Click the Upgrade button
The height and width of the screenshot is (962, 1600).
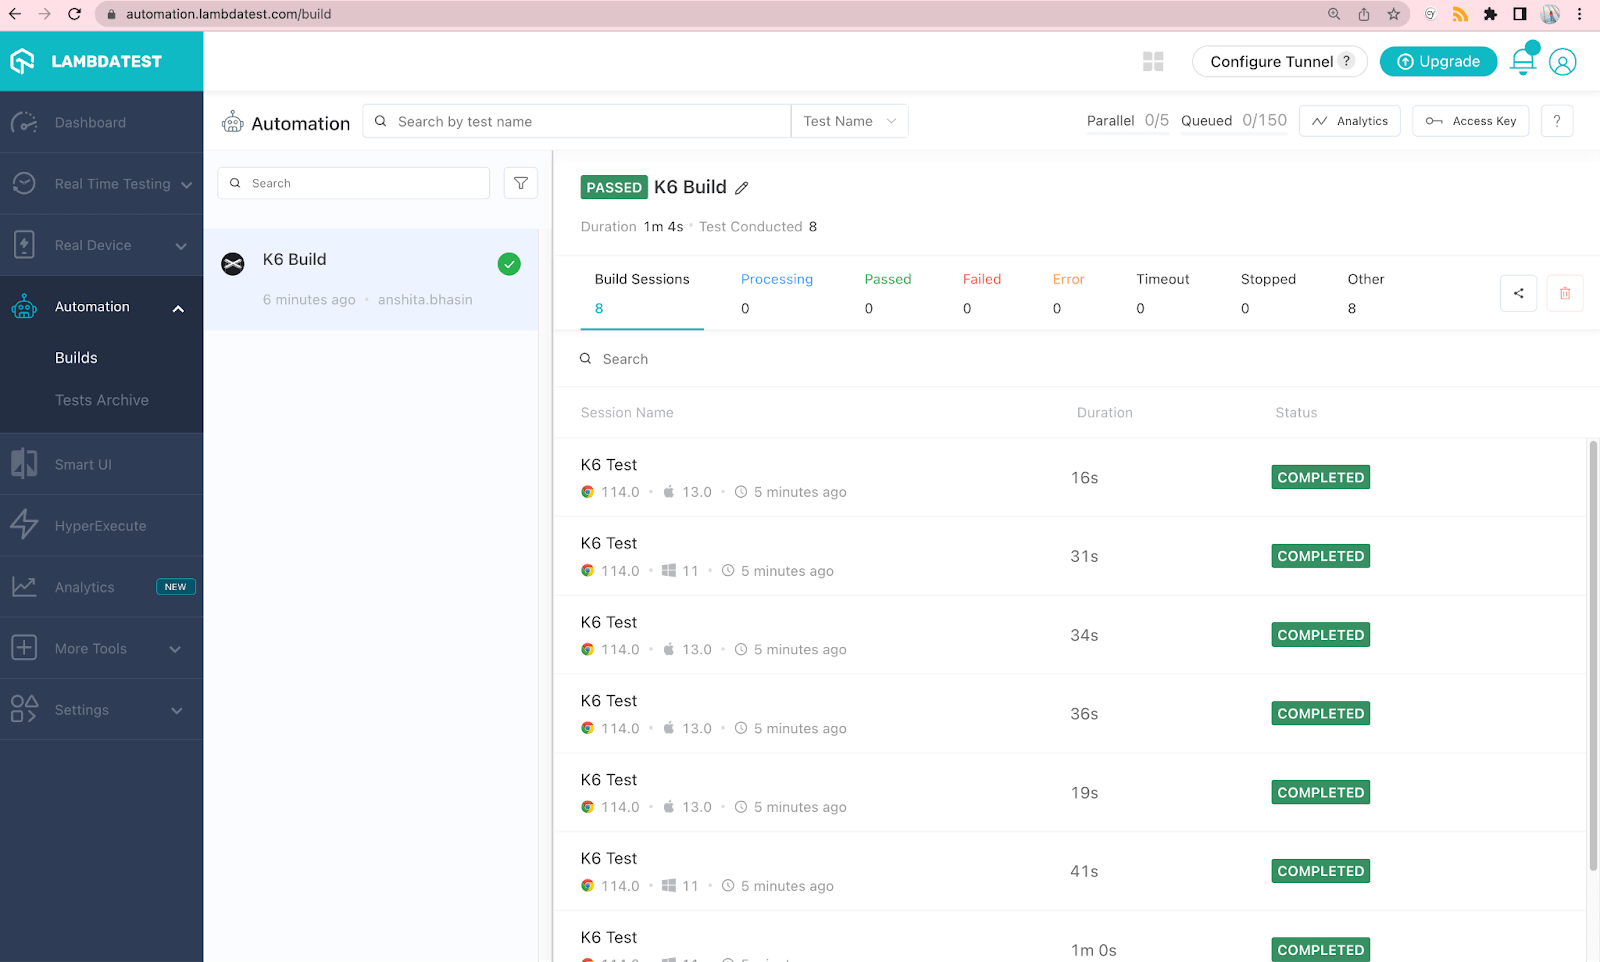pyautogui.click(x=1438, y=61)
